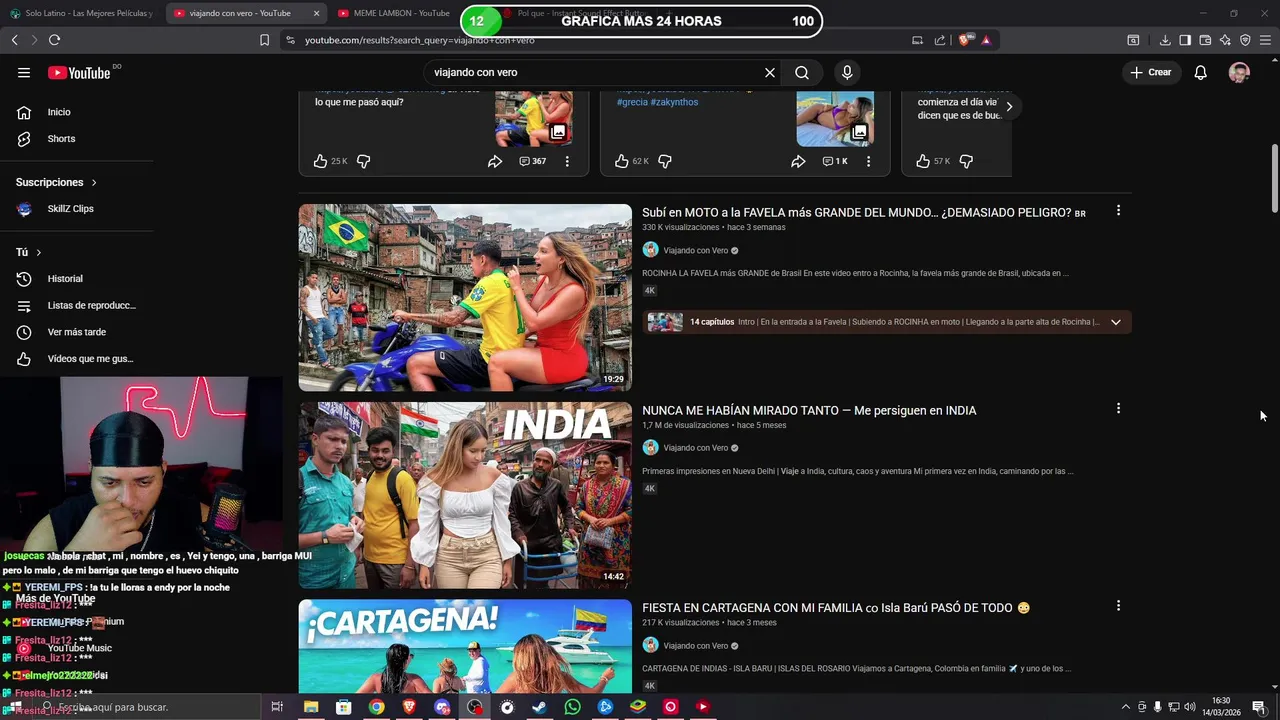Open Steam from the taskbar

point(539,707)
